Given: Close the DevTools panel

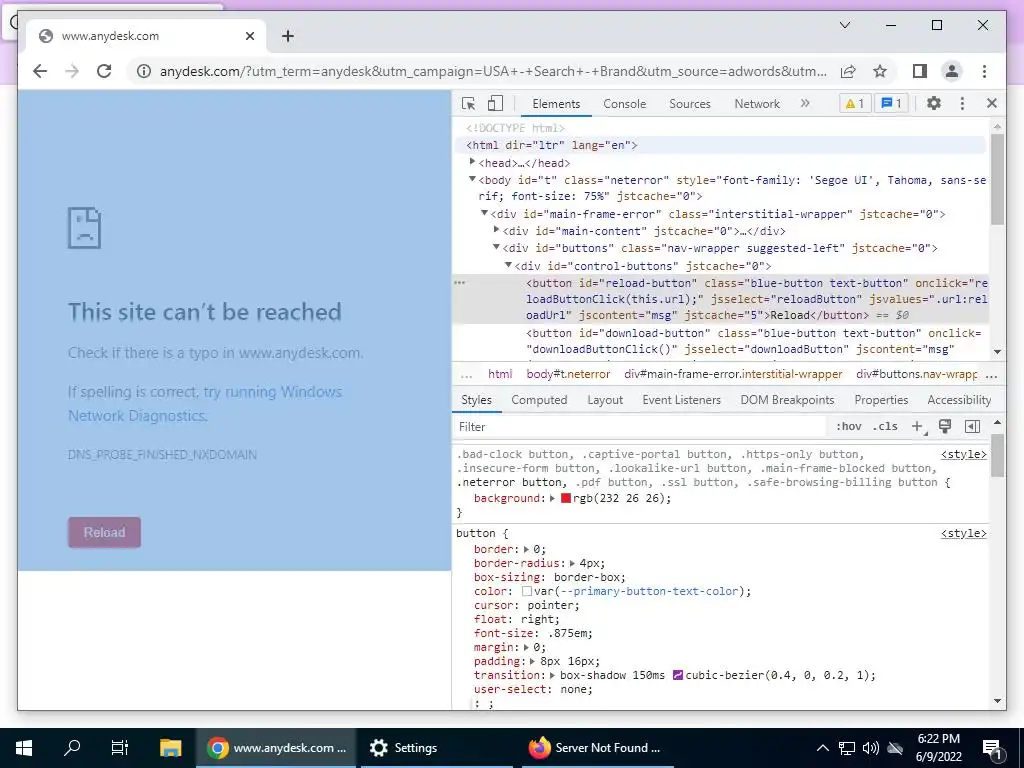Looking at the screenshot, I should (x=991, y=103).
